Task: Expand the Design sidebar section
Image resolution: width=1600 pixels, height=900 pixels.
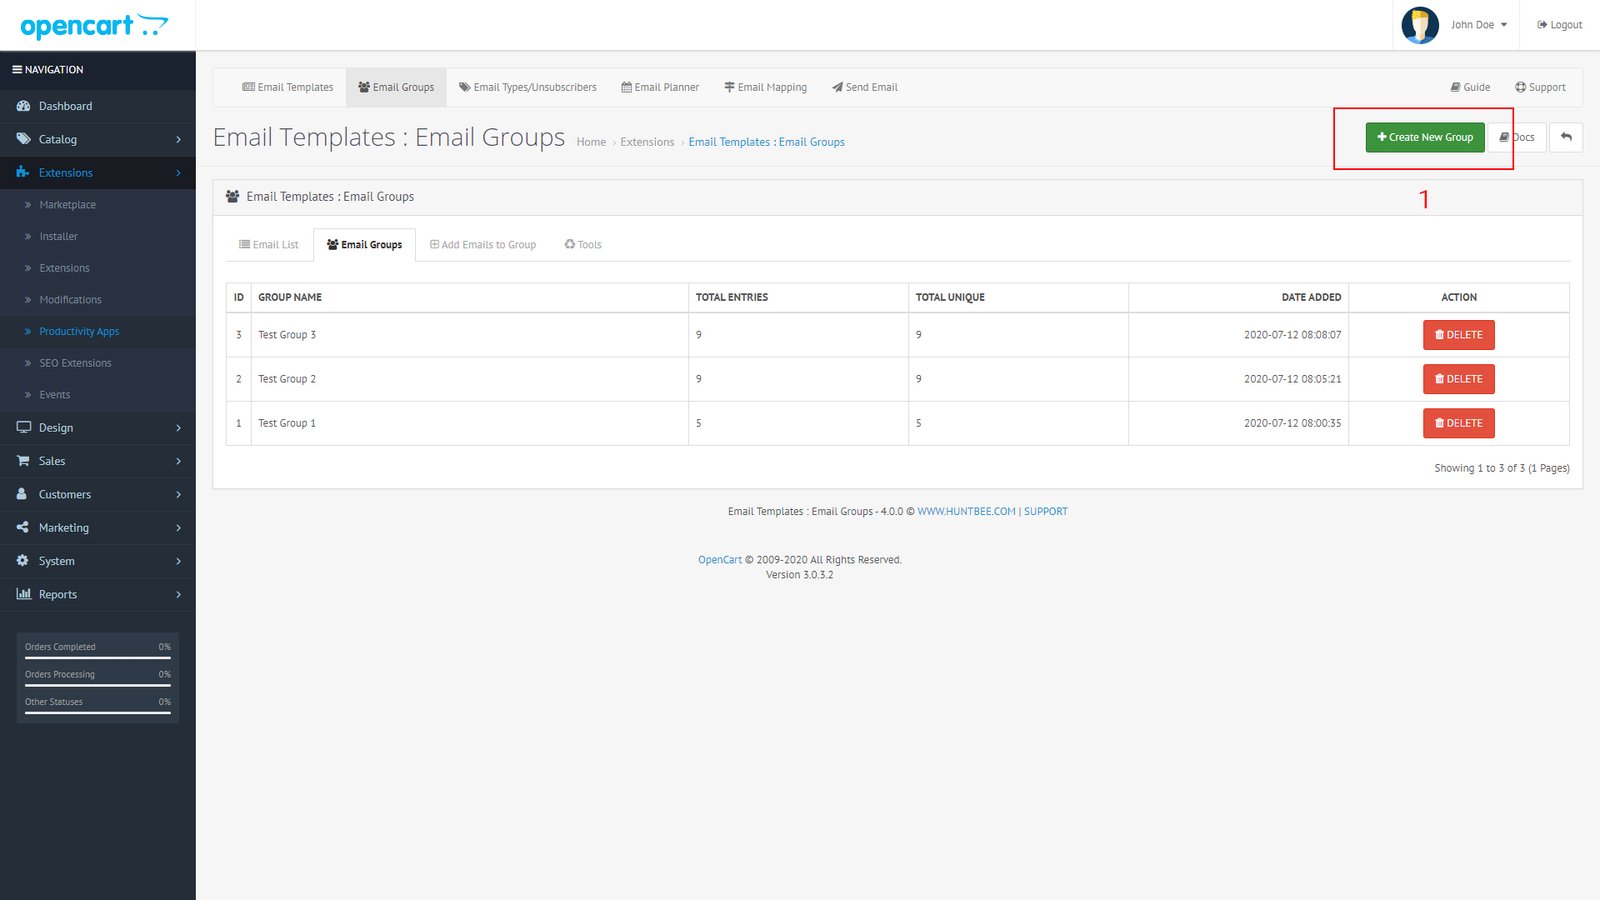Action: point(57,427)
